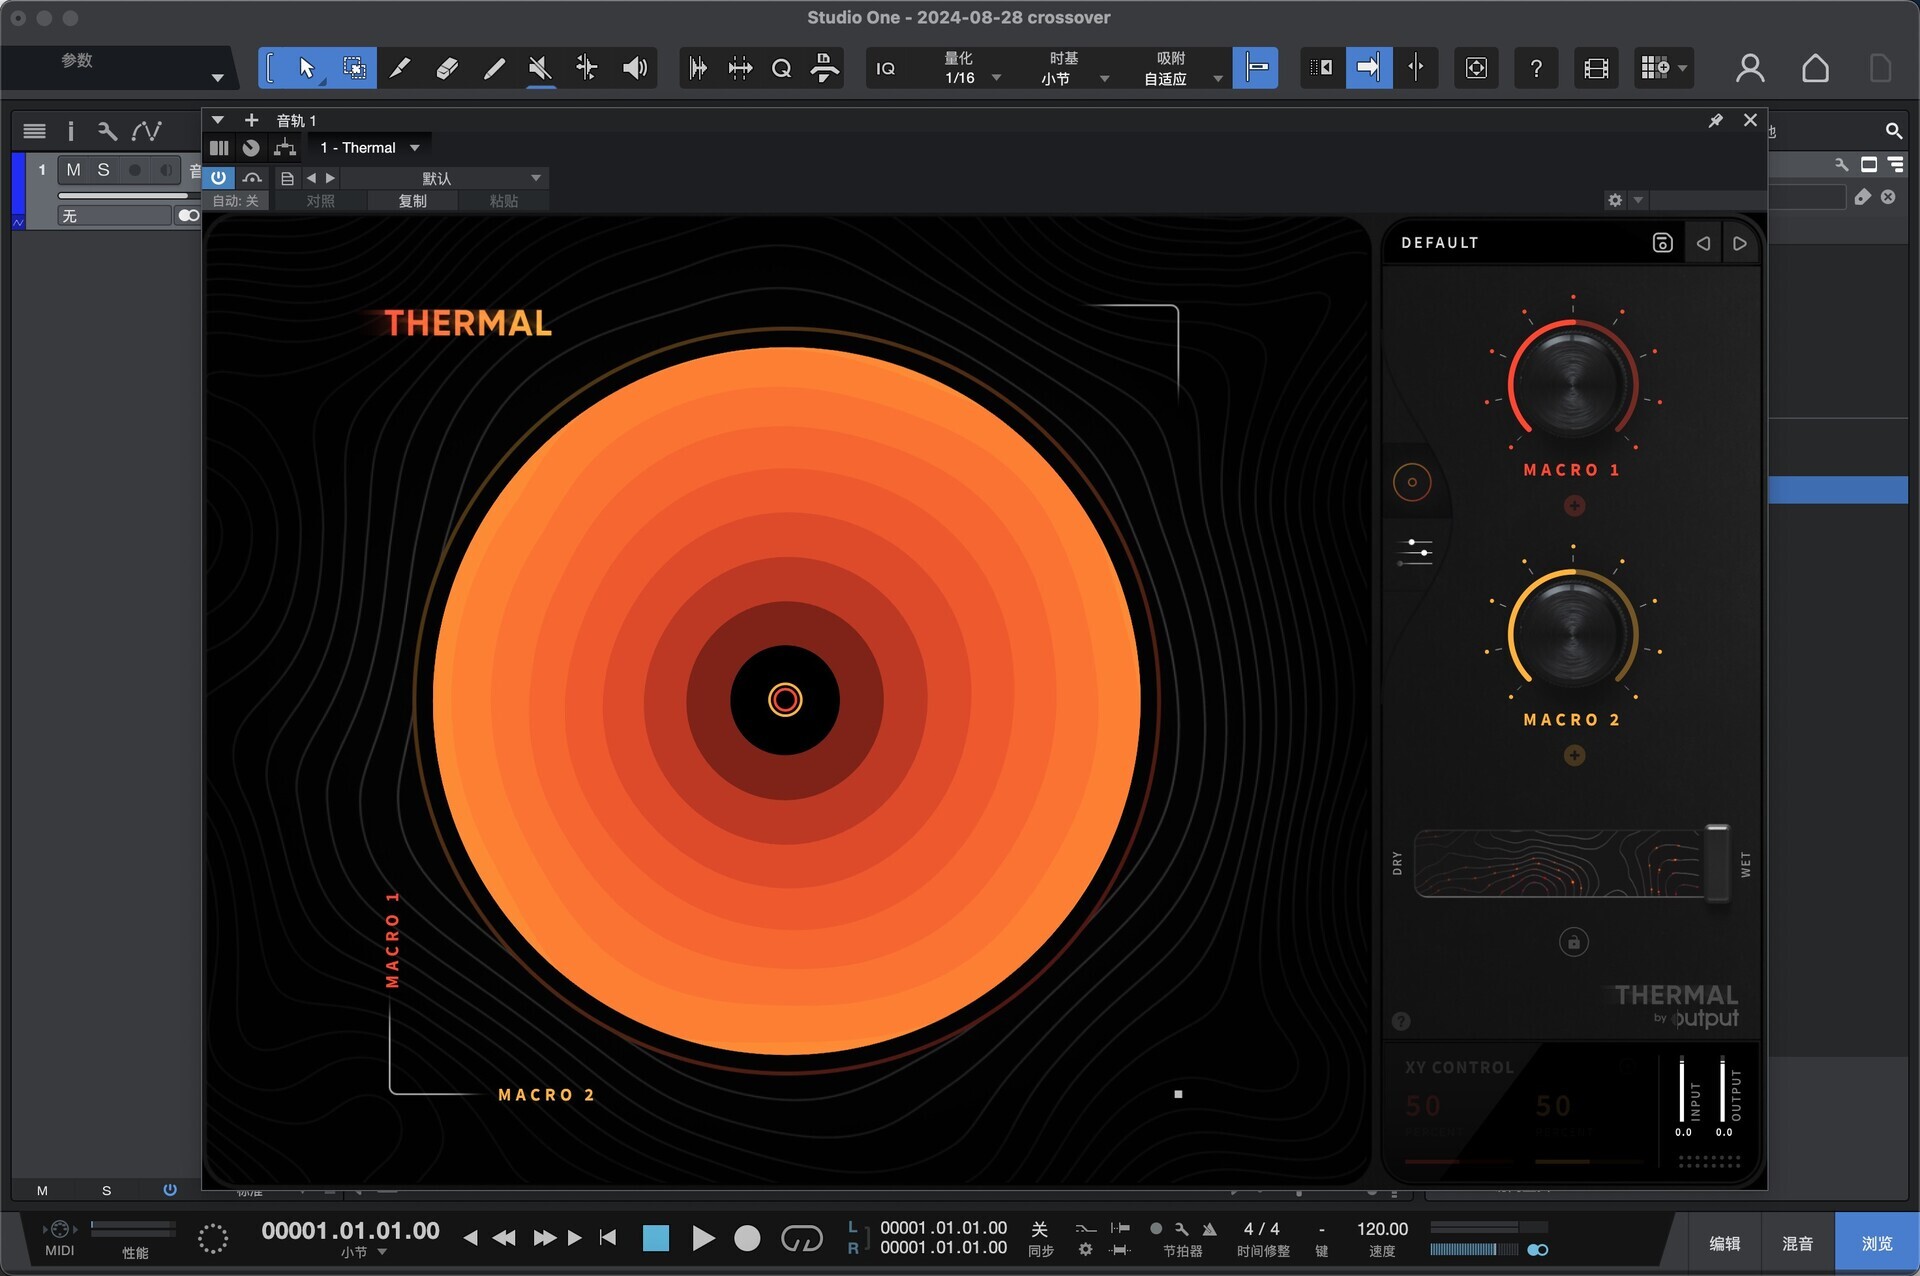Screen dimensions: 1920x1276
Task: Go to the Start page home icon
Action: [x=1815, y=68]
